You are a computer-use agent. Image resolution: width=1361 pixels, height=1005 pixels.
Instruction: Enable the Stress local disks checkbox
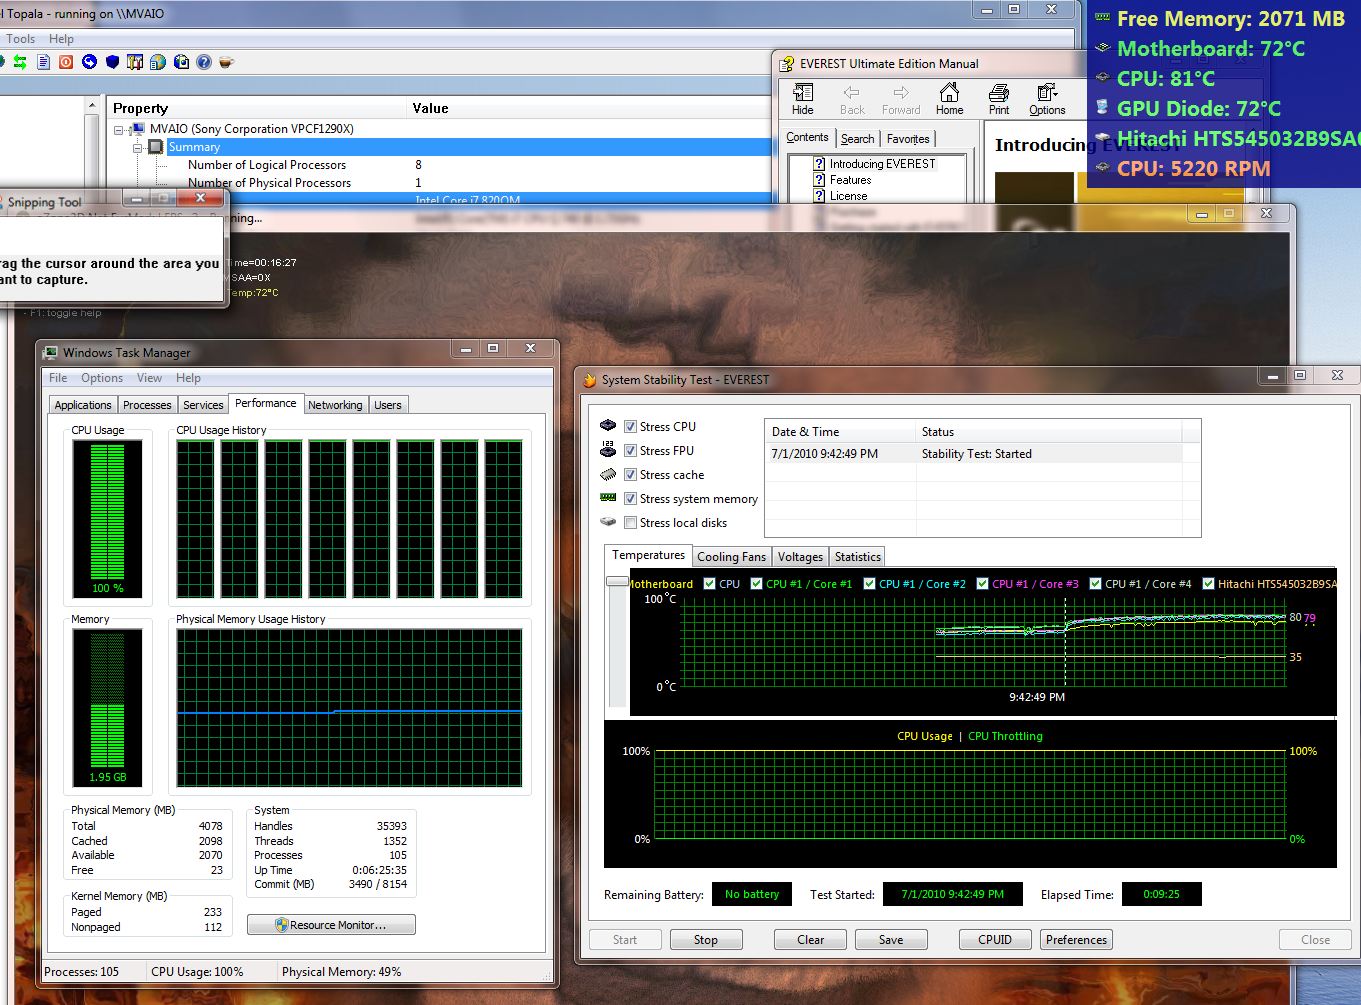(x=630, y=522)
